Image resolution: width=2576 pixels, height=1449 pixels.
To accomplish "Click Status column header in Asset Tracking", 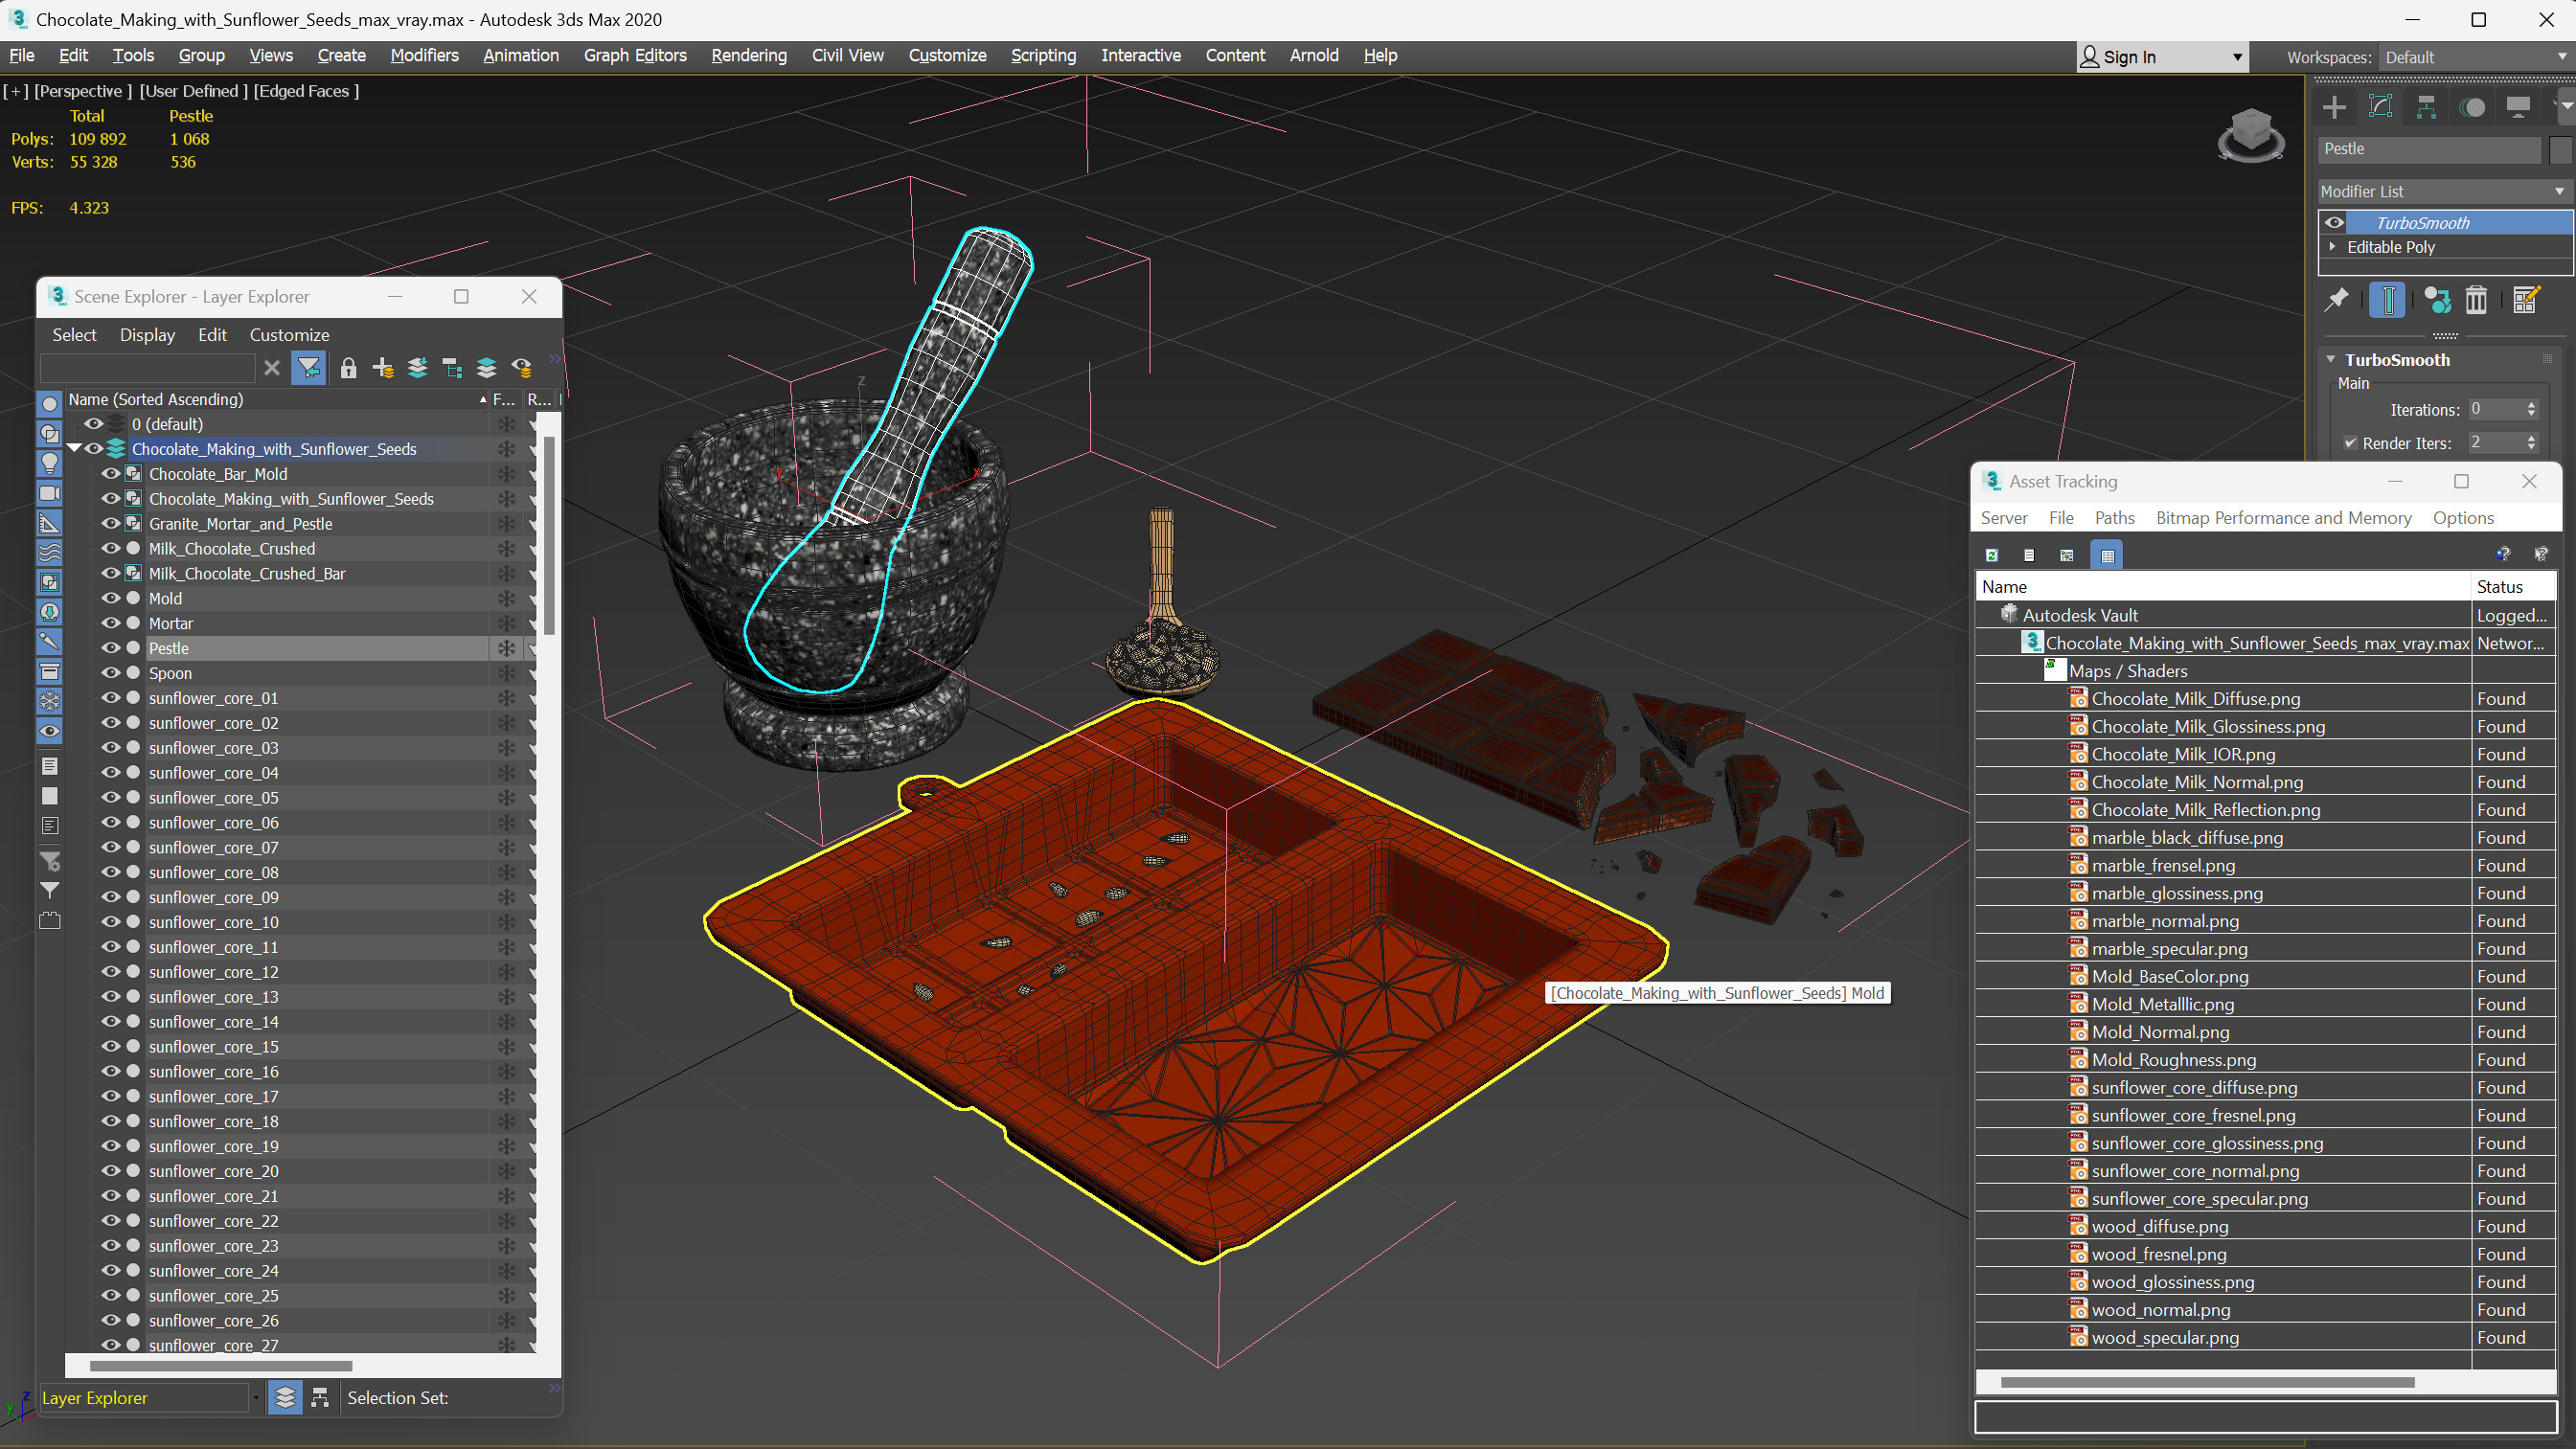I will coord(2511,587).
